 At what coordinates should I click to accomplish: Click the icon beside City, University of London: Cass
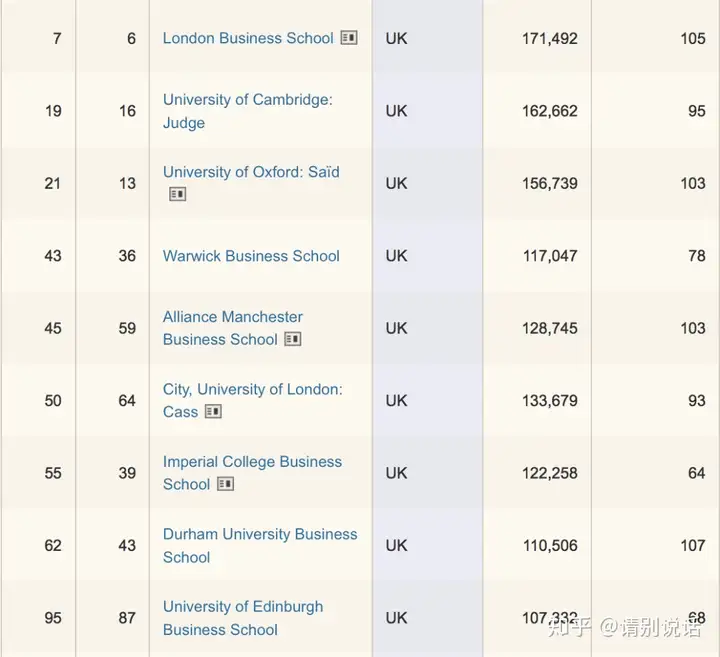pyautogui.click(x=213, y=412)
